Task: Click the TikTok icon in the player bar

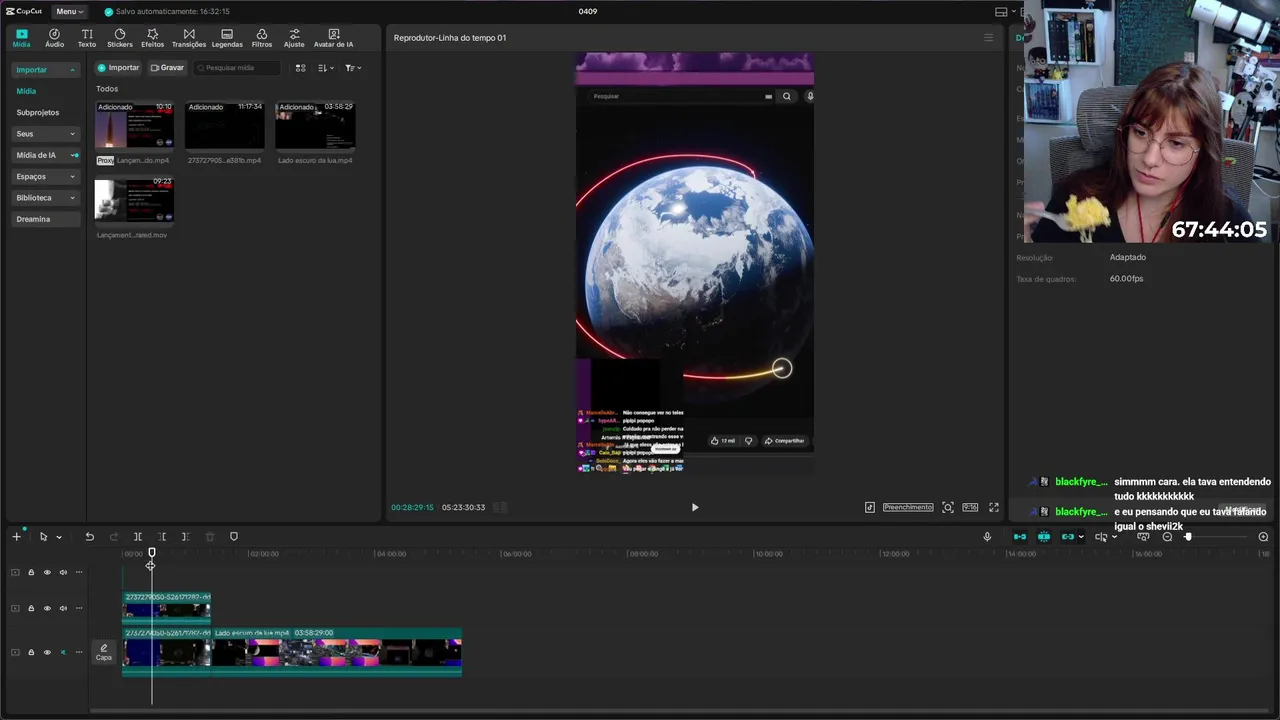Action: click(870, 507)
